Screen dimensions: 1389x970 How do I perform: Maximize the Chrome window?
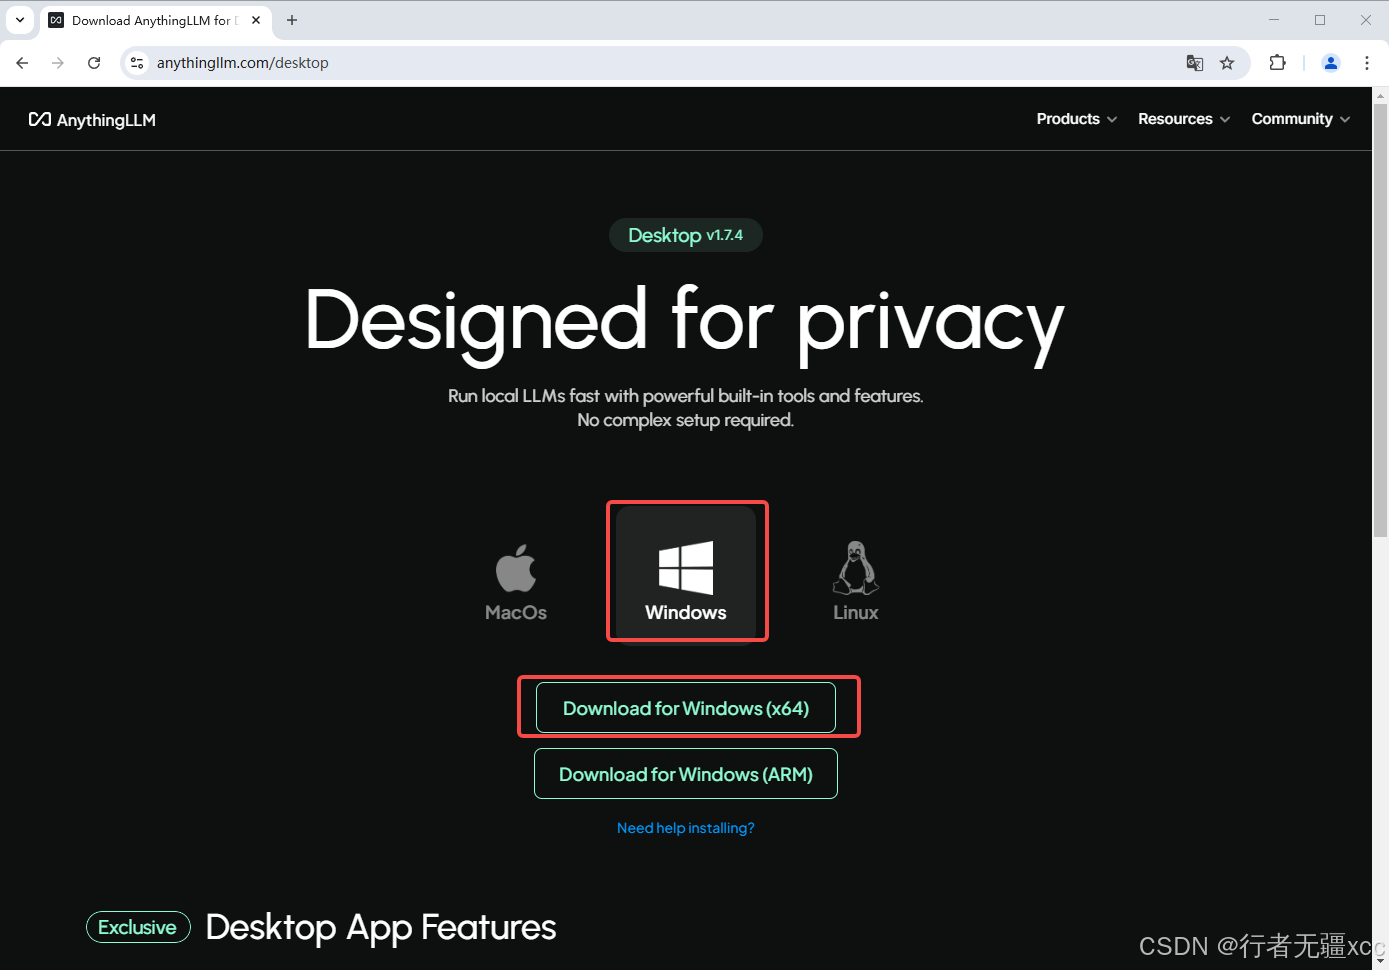(1320, 20)
